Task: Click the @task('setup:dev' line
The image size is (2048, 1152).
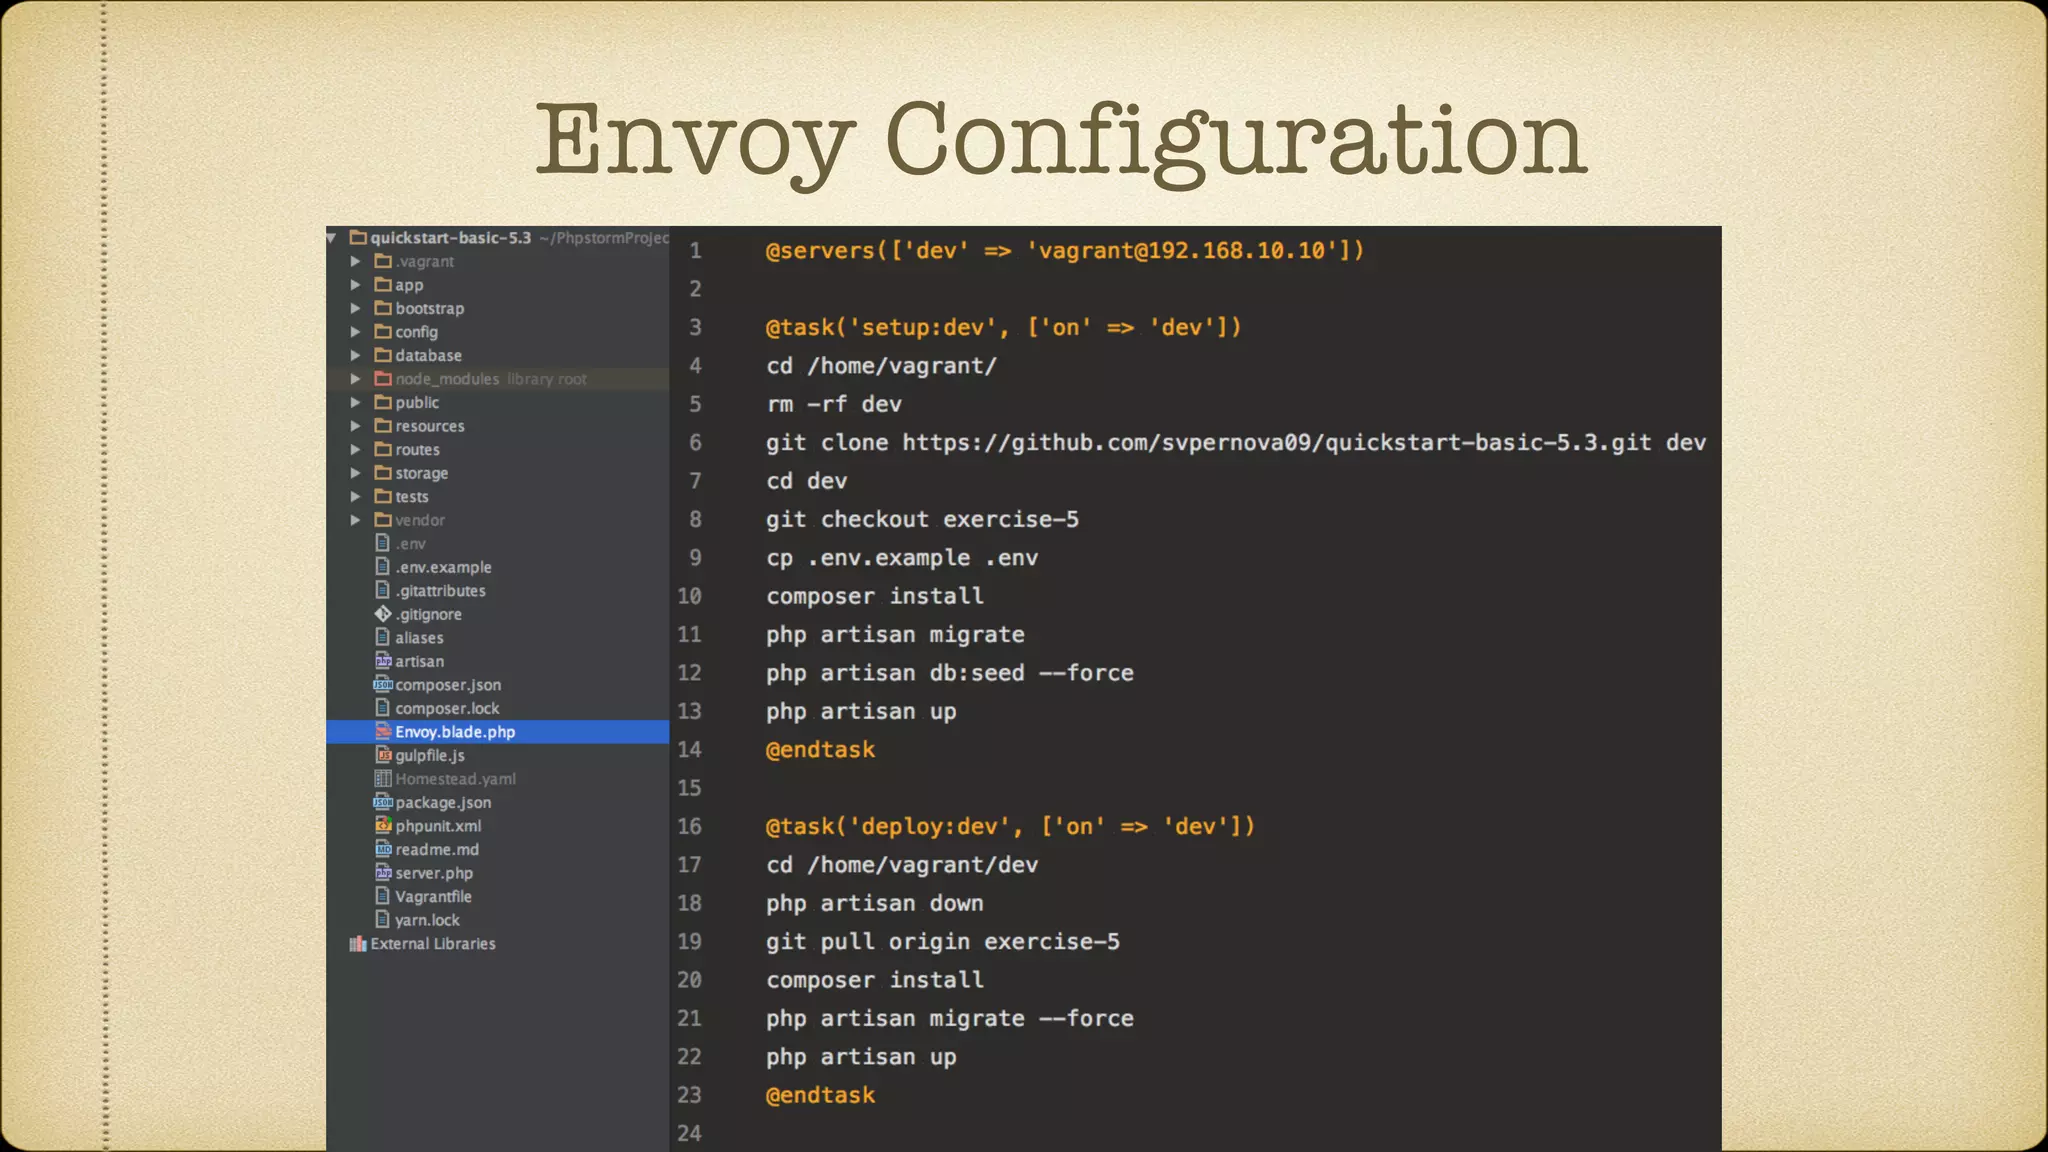Action: point(1003,327)
